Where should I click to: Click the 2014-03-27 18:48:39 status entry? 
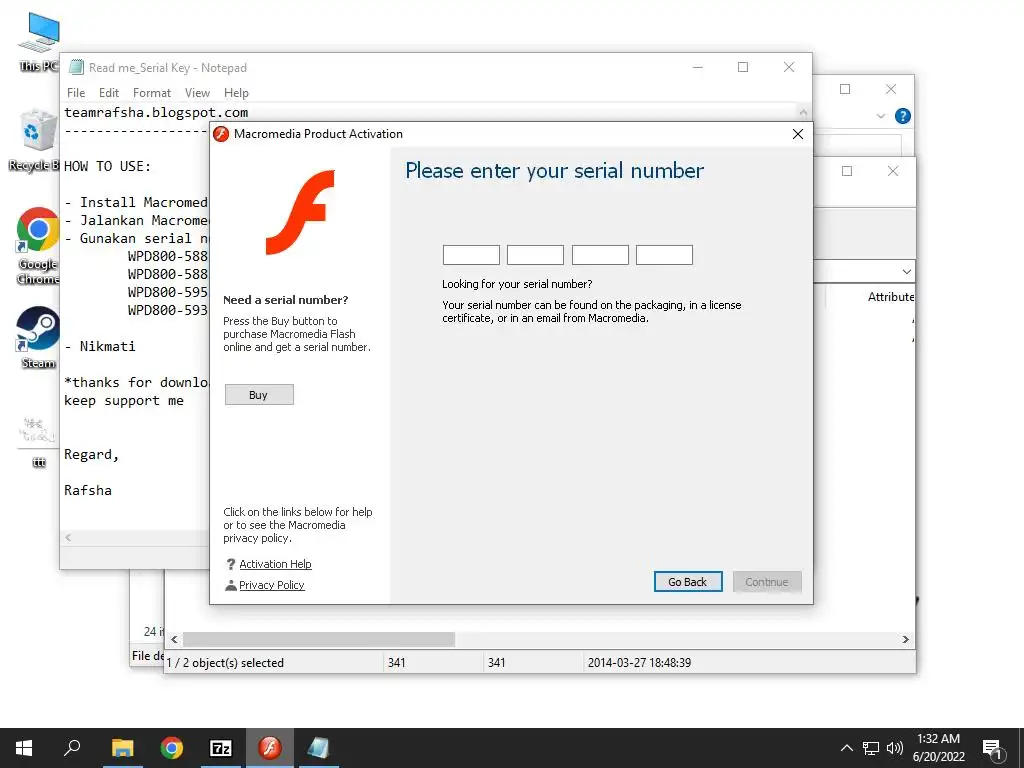click(x=639, y=663)
